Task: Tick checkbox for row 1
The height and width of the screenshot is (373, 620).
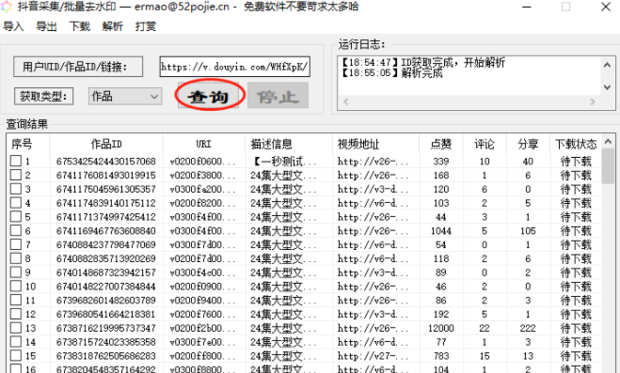Action: [16, 161]
